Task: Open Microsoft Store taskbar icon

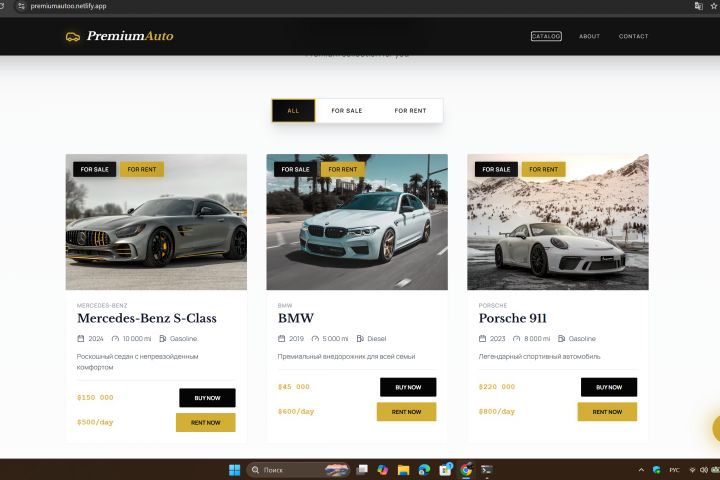Action: point(445,469)
